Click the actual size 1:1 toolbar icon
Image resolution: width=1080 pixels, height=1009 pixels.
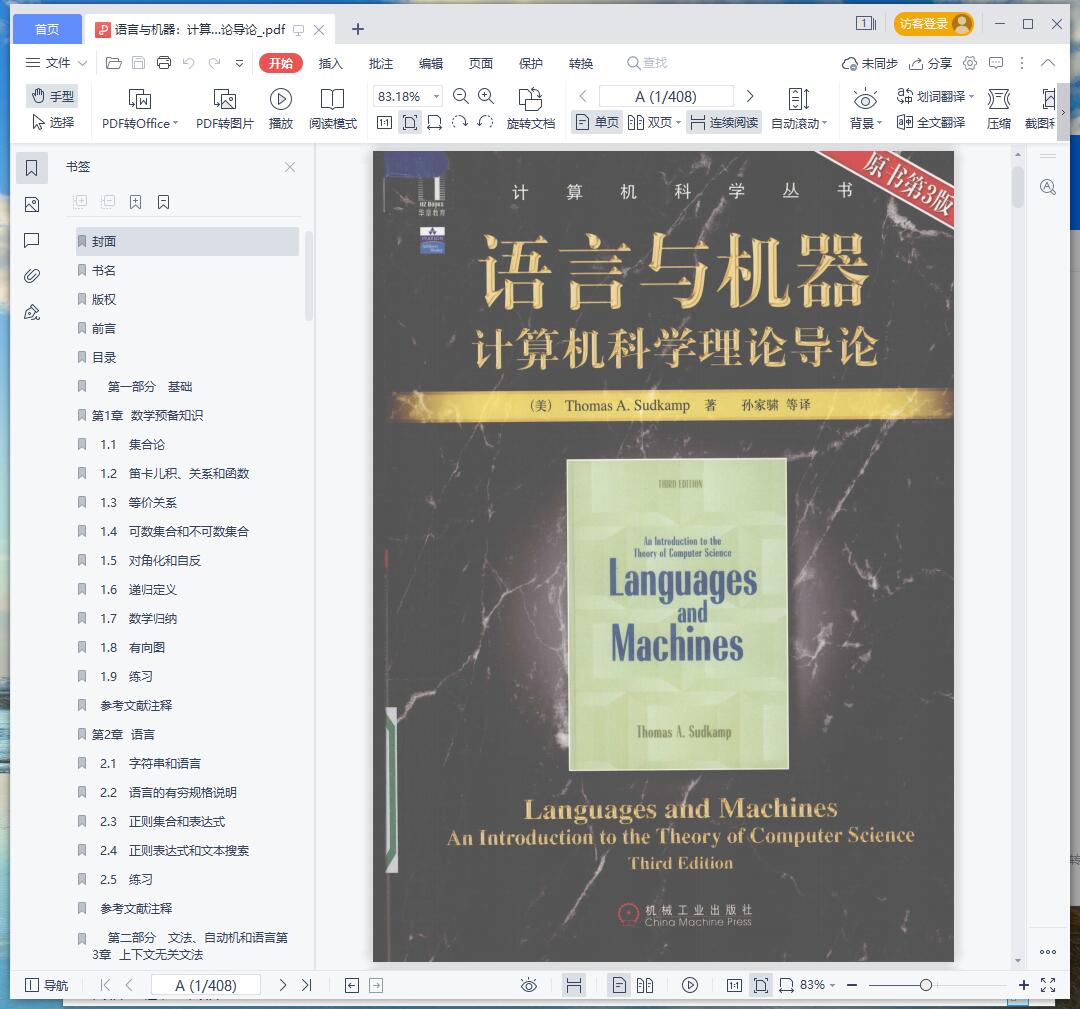[384, 123]
